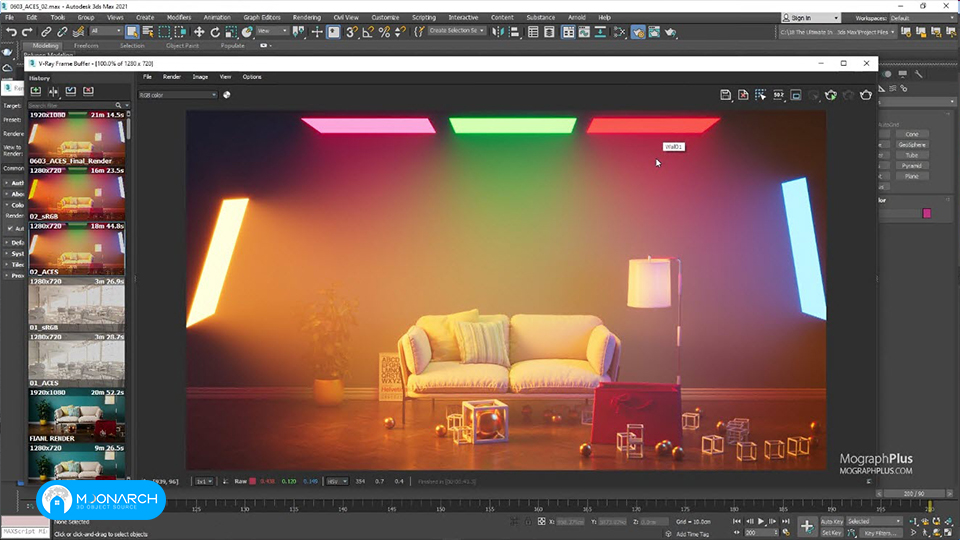
Task: Open the selection filter All dropdown
Action: pyautogui.click(x=106, y=31)
